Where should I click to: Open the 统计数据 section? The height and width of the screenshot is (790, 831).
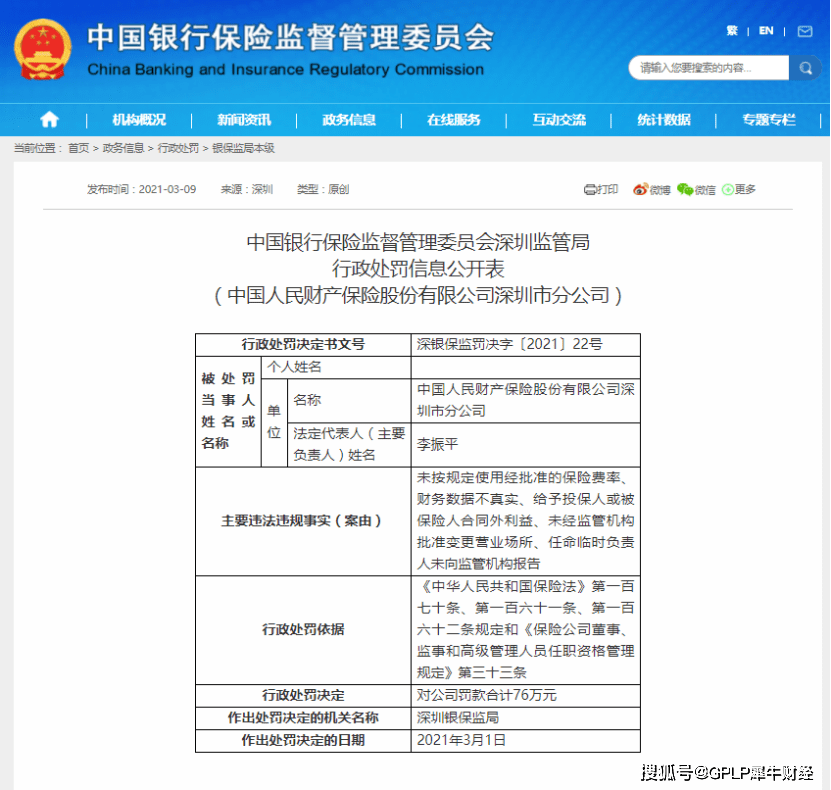tap(663, 119)
